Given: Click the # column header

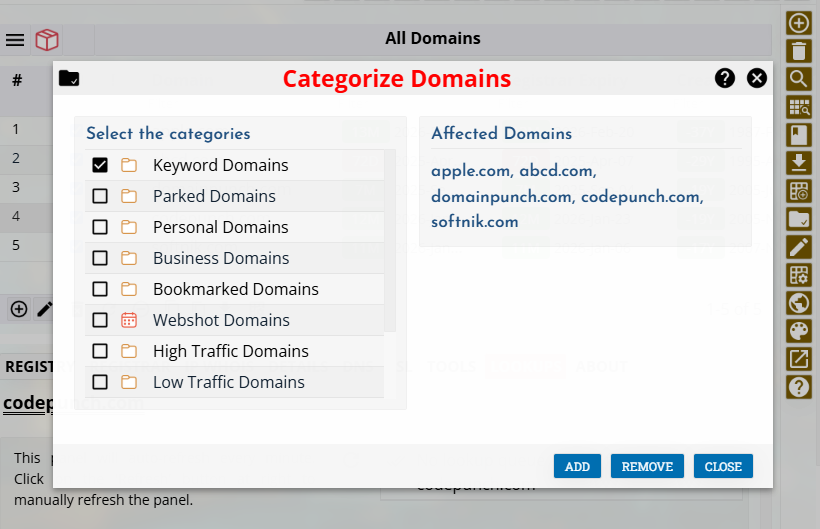Looking at the screenshot, I should click(x=17, y=80).
